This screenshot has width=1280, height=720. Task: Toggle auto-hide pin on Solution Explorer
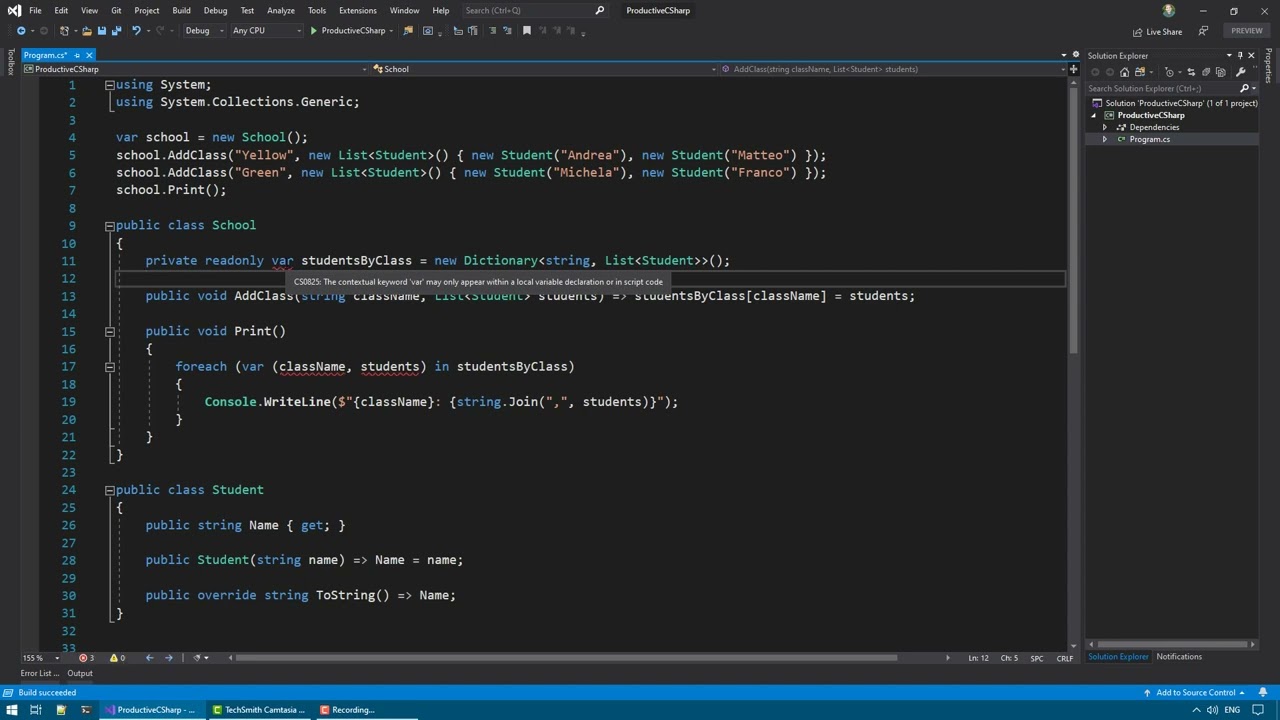1240,56
